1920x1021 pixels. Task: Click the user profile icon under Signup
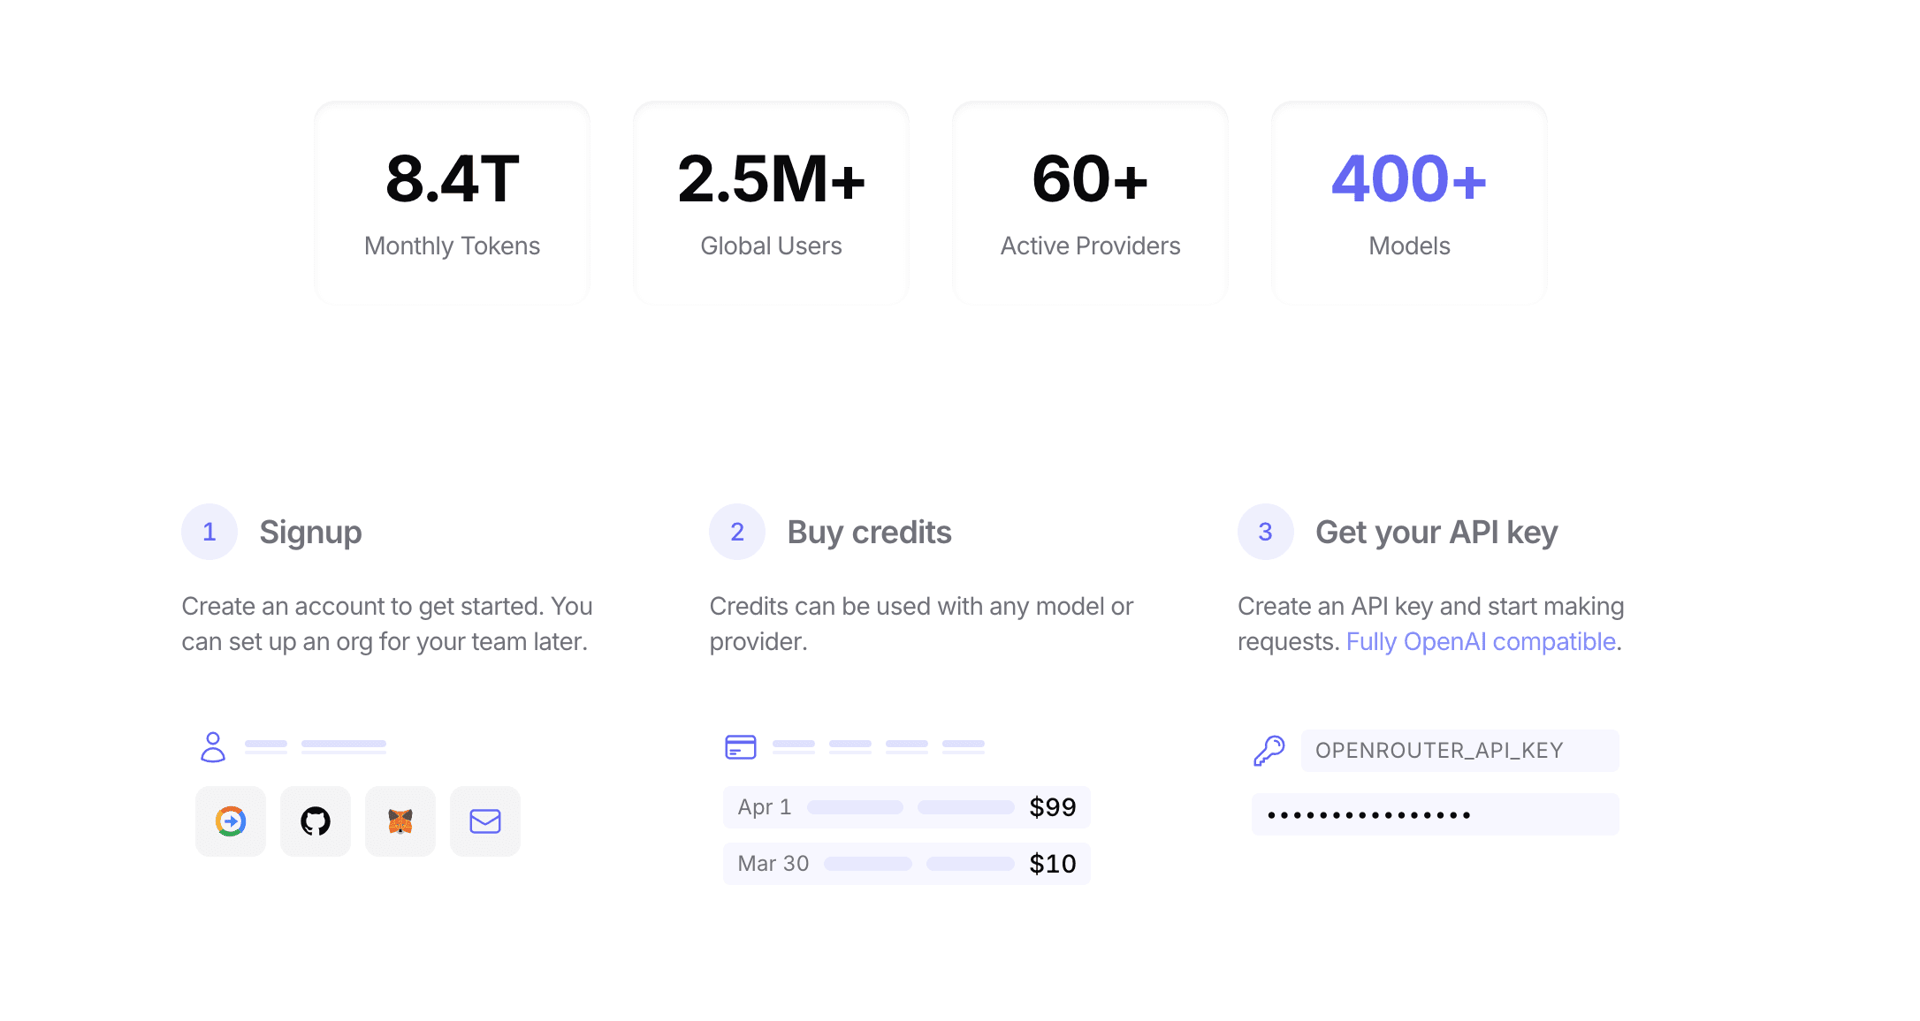coord(213,745)
